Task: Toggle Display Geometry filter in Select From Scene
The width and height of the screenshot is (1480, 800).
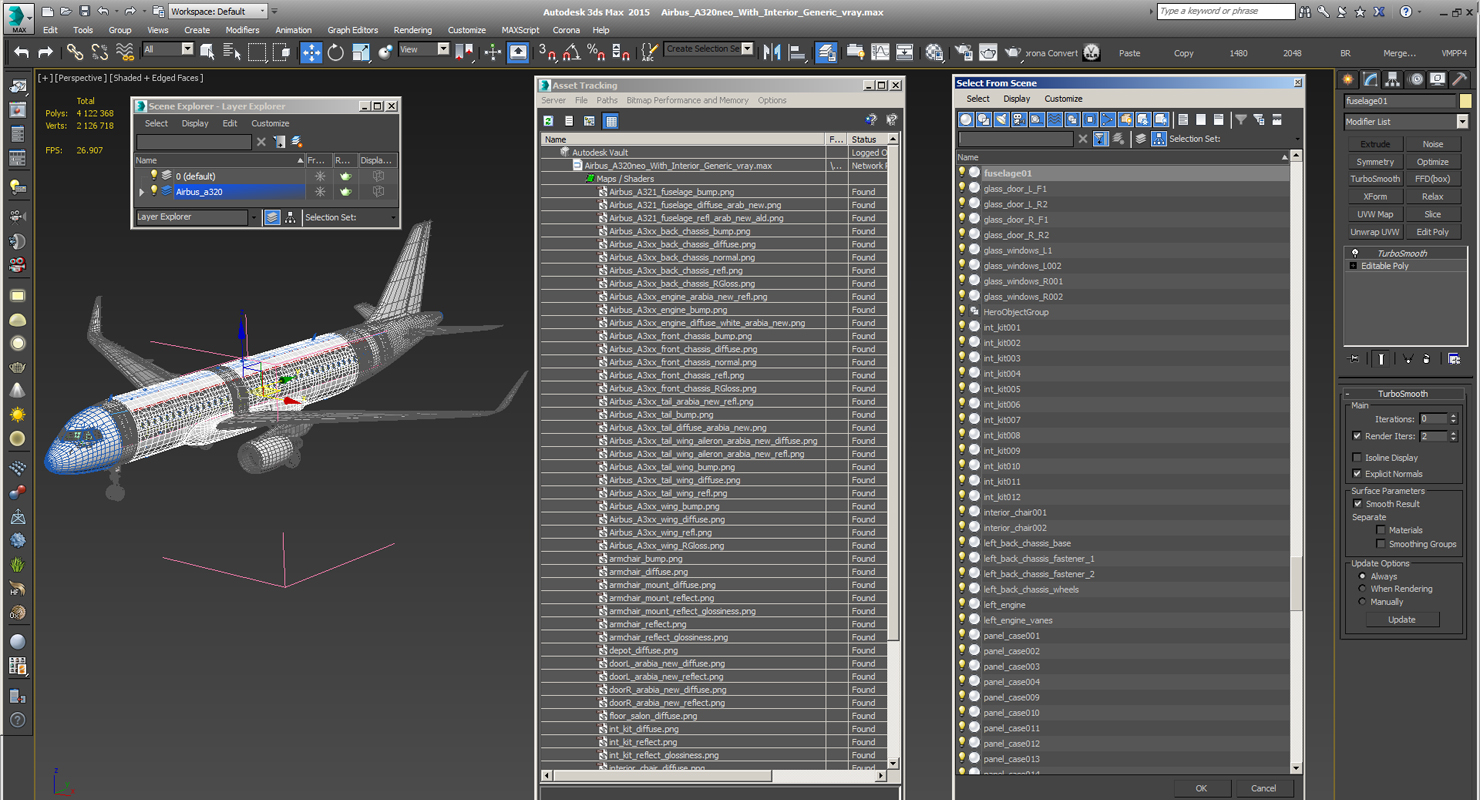Action: click(x=966, y=119)
